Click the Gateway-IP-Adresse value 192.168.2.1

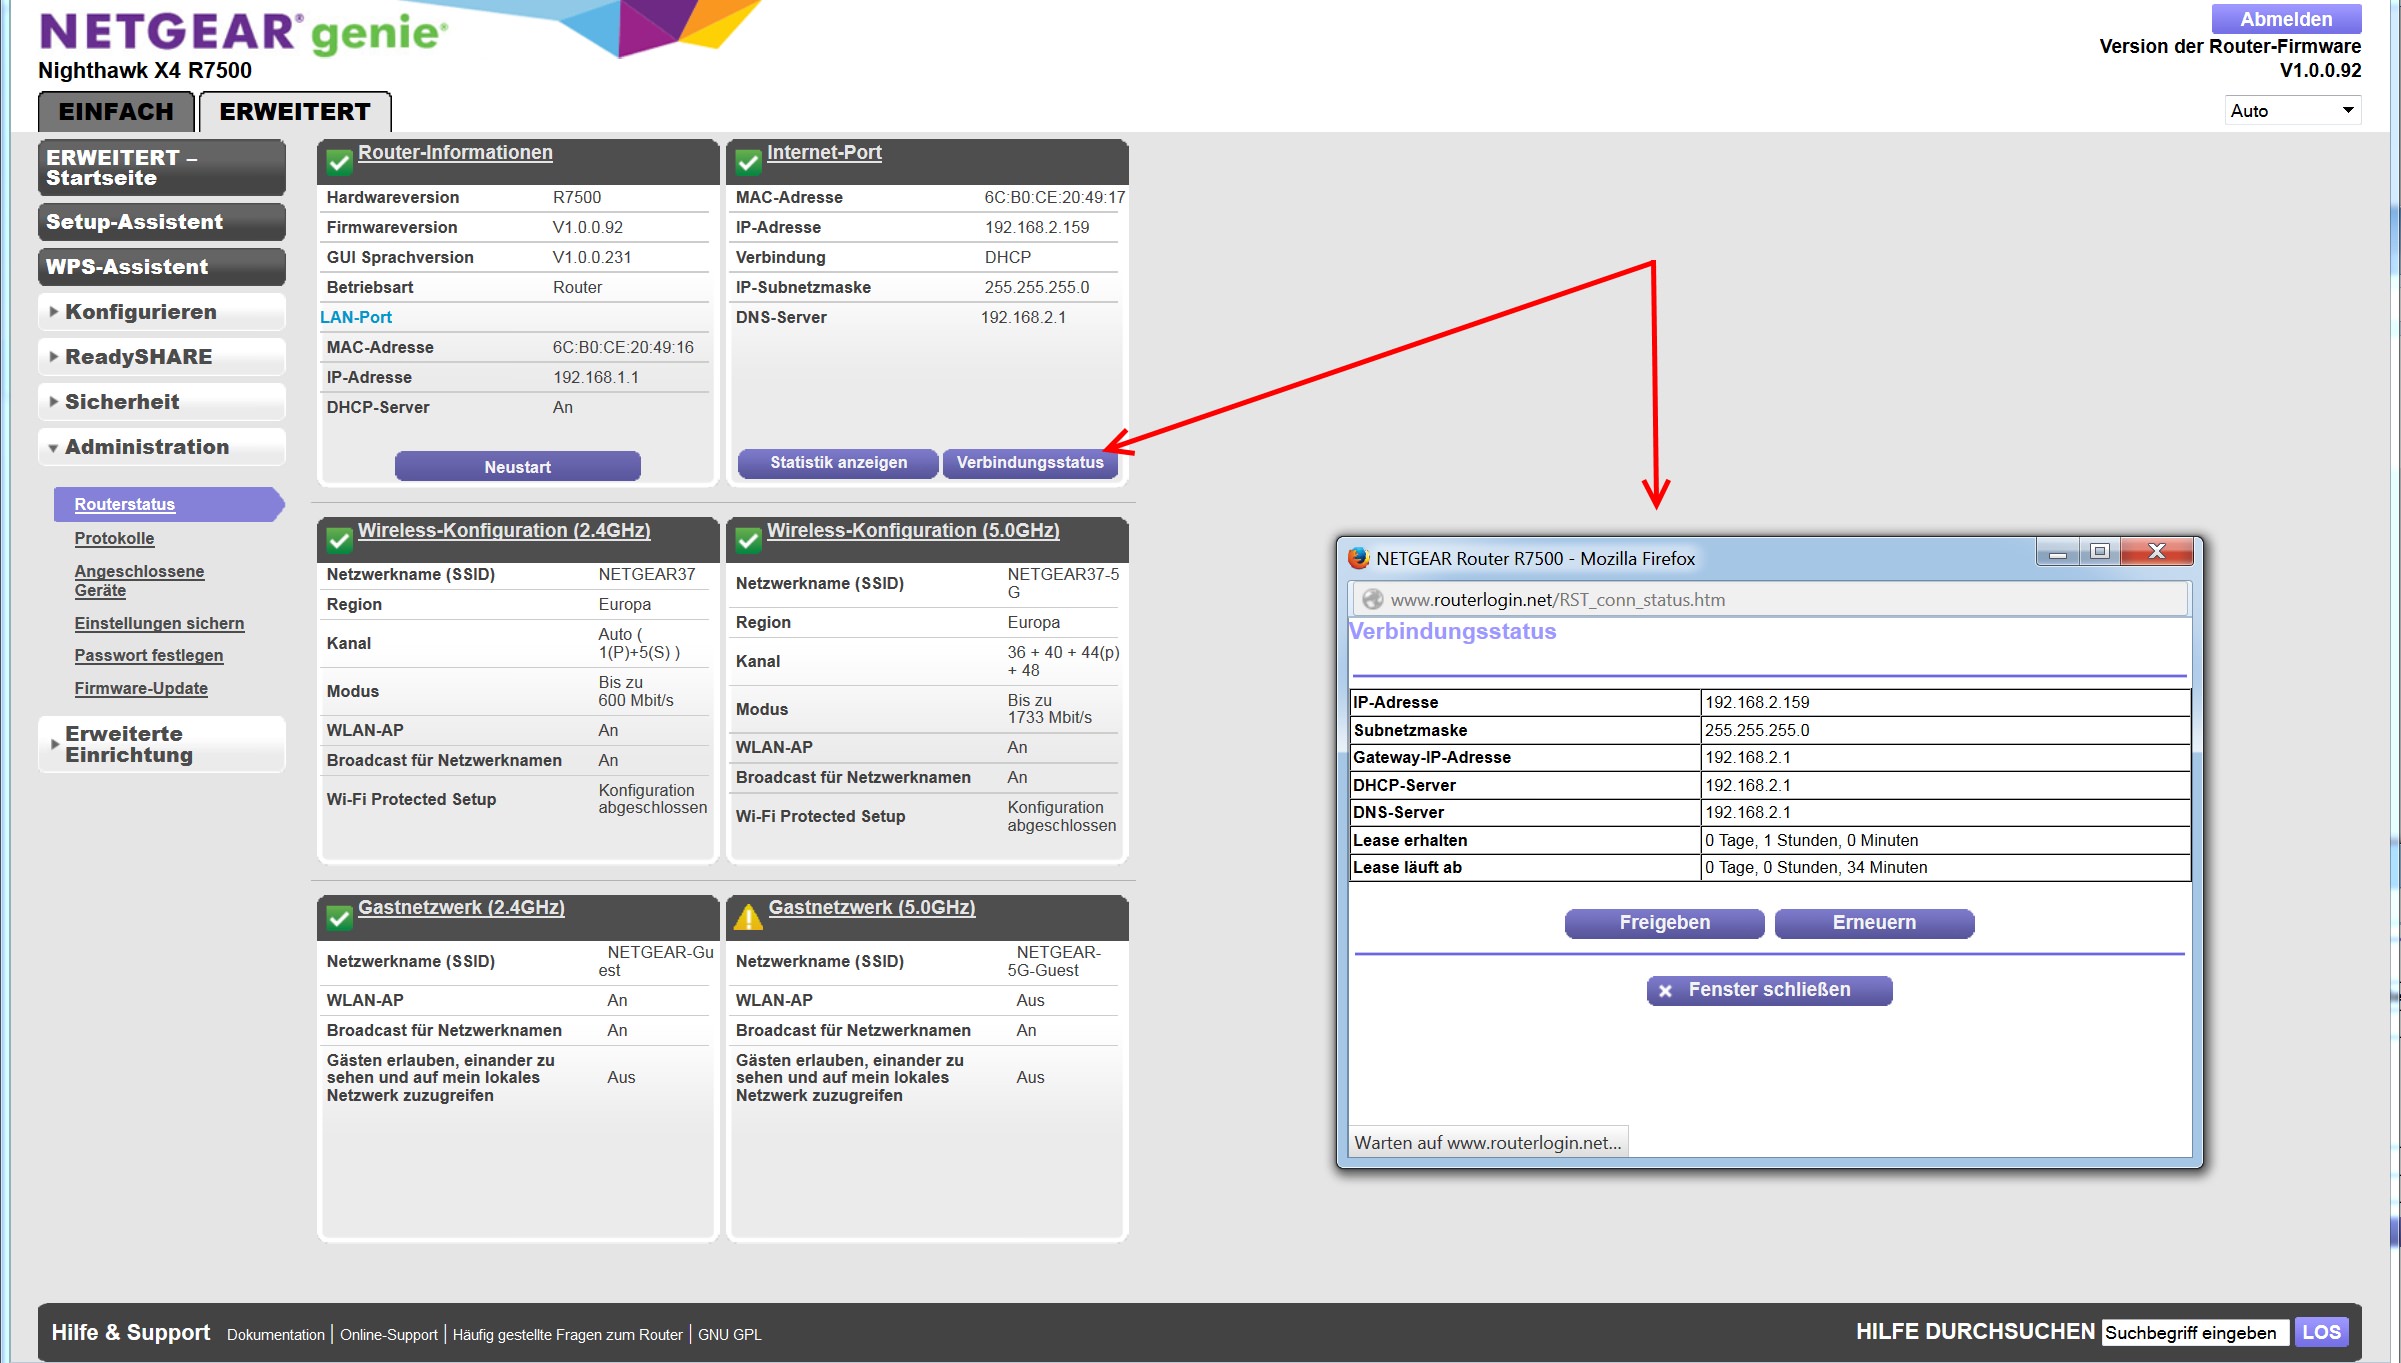click(1748, 757)
